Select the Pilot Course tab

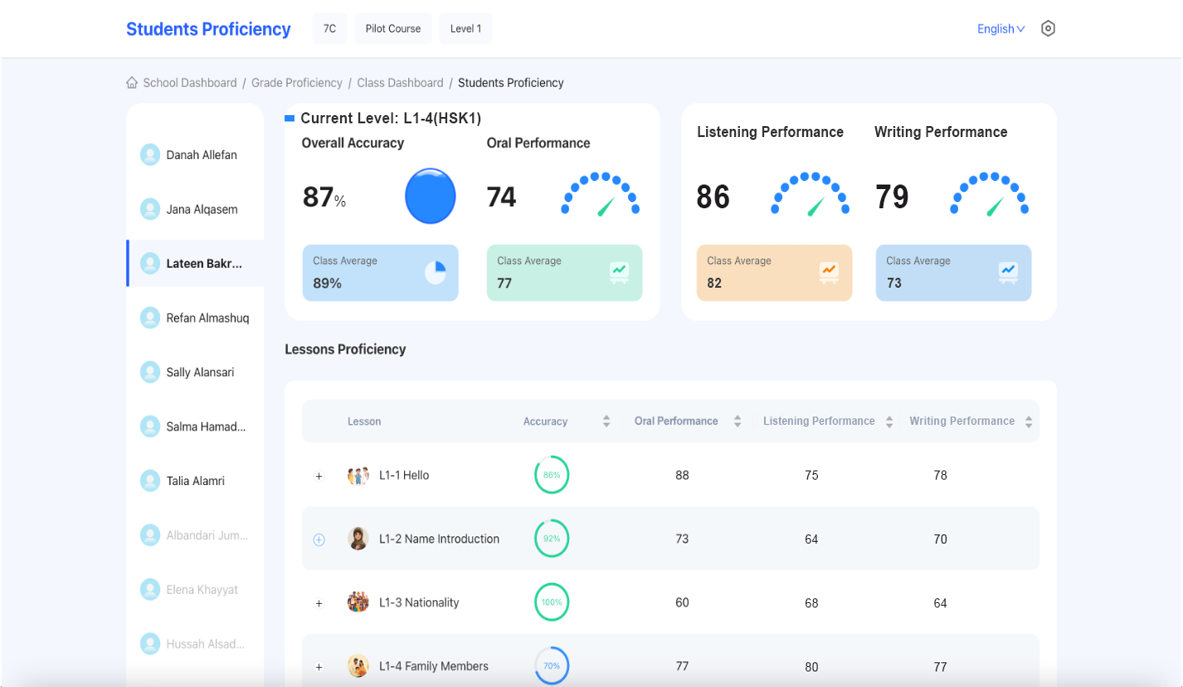[x=393, y=29]
